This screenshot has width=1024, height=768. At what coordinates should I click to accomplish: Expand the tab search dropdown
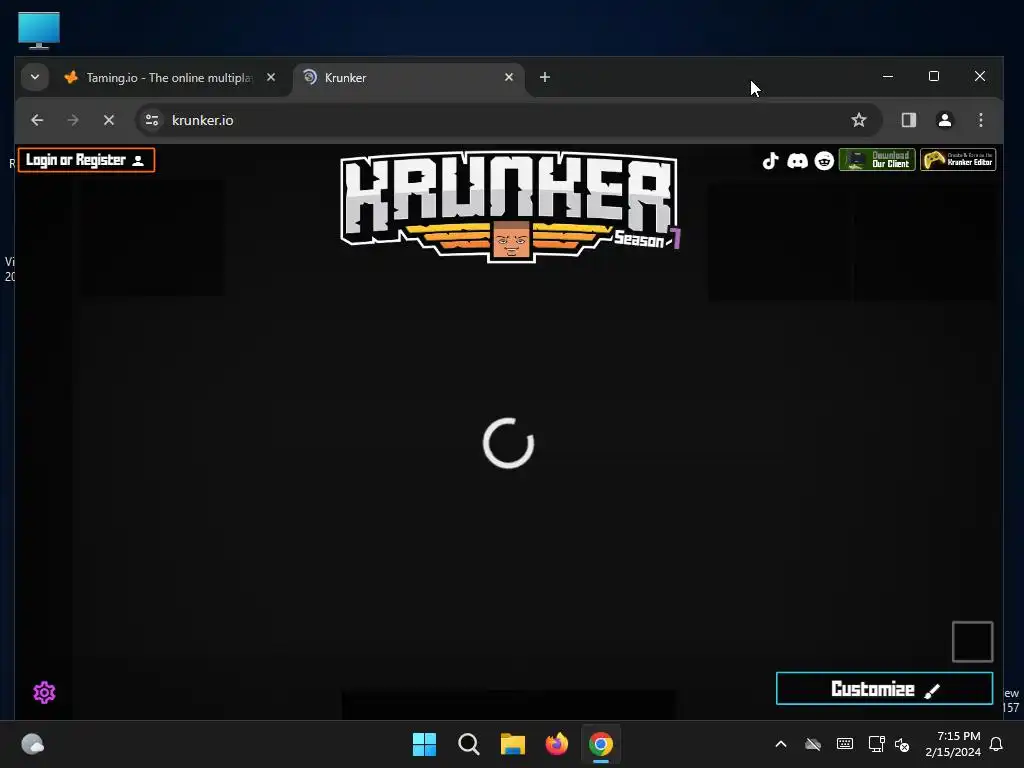pos(35,77)
